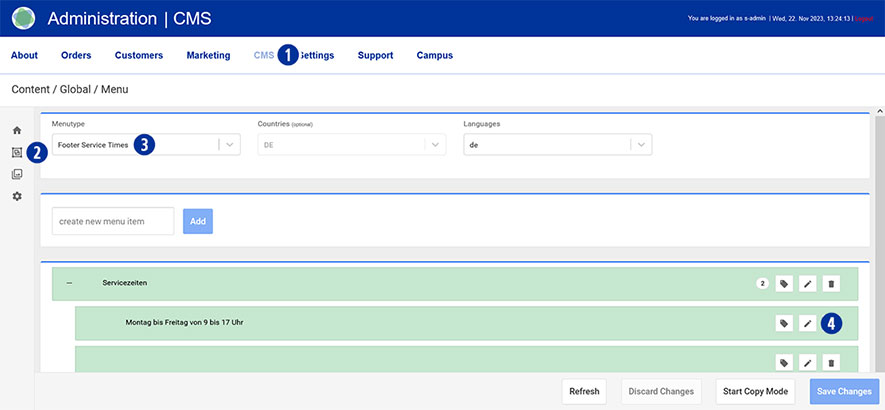Focus the create new menu item field
Screen dimensions: 885x410
point(113,221)
